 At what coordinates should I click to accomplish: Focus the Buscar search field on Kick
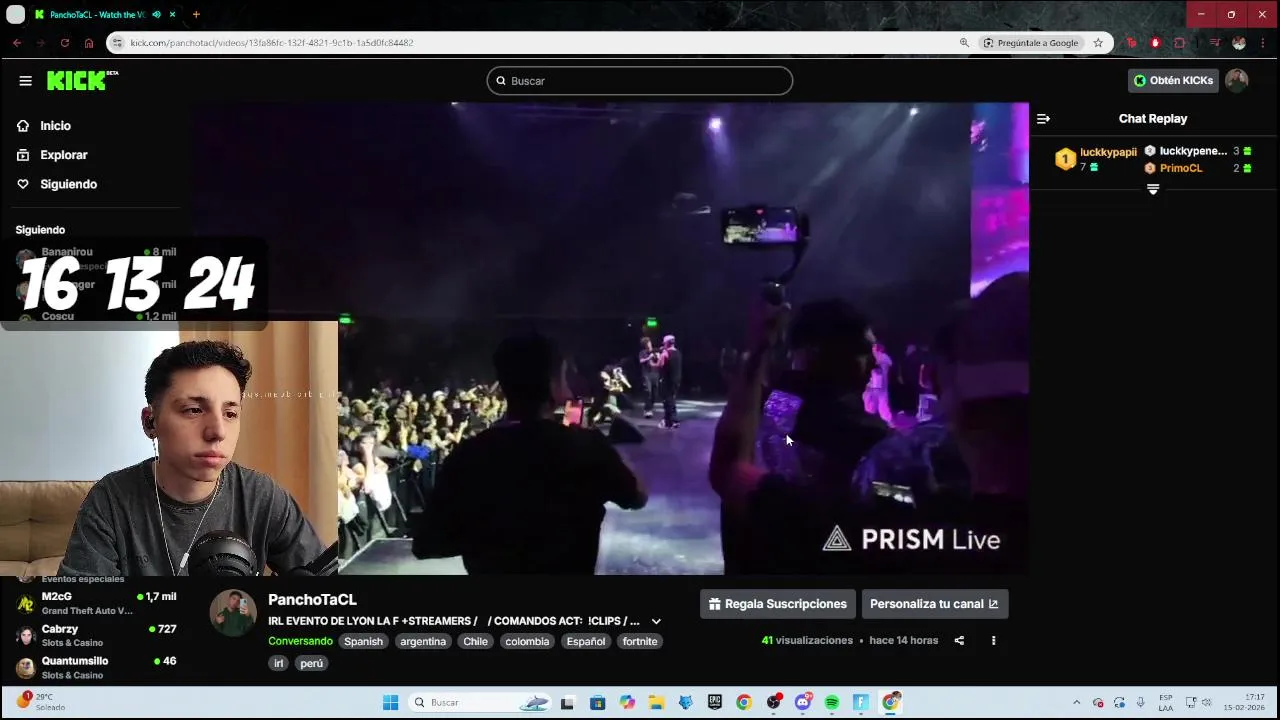(640, 81)
